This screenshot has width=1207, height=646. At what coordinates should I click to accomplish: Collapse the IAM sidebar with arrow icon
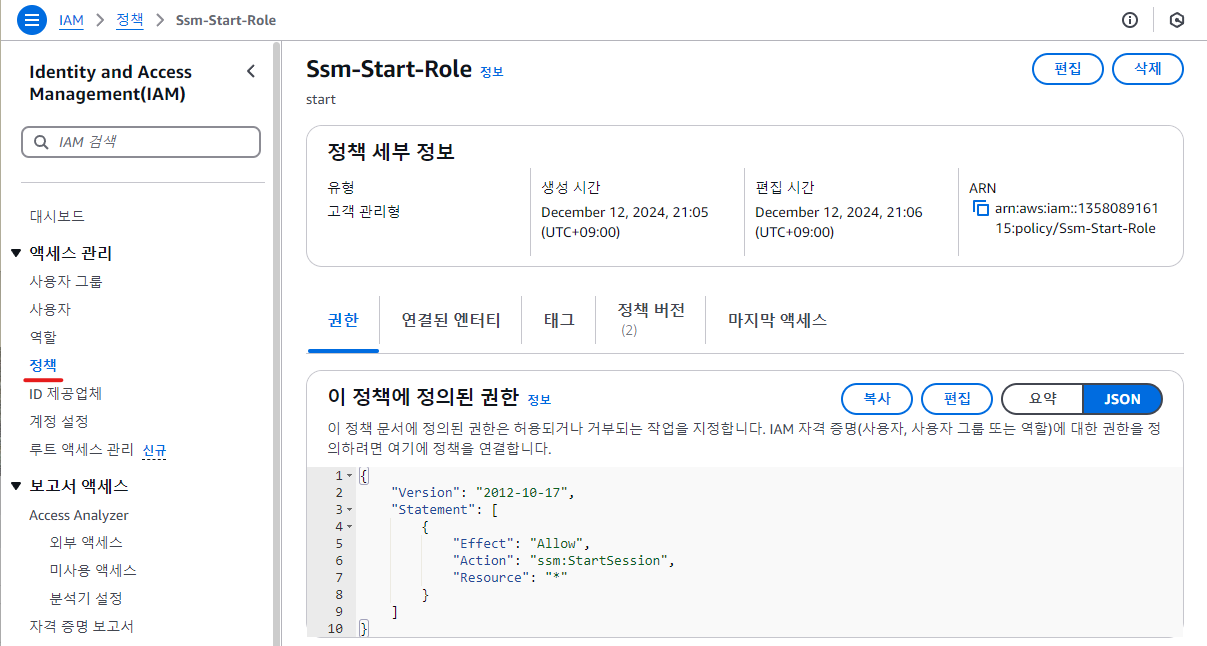[x=251, y=71]
